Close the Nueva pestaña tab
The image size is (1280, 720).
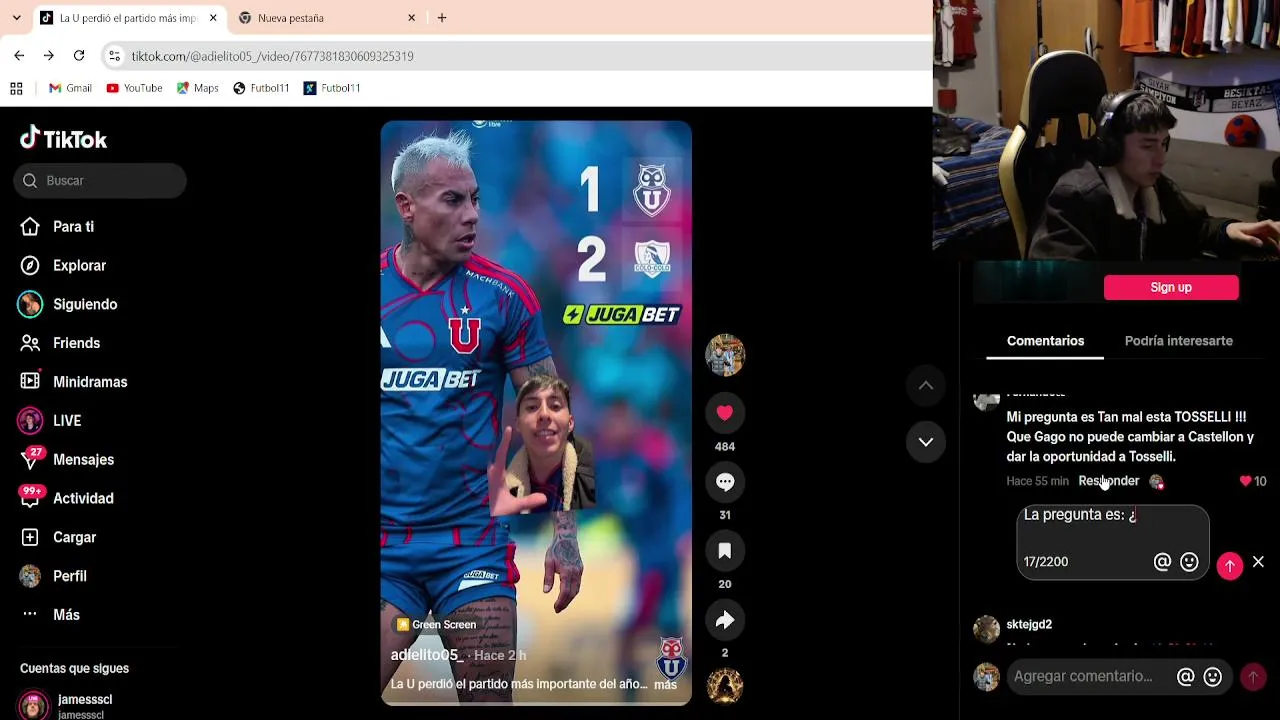(411, 18)
